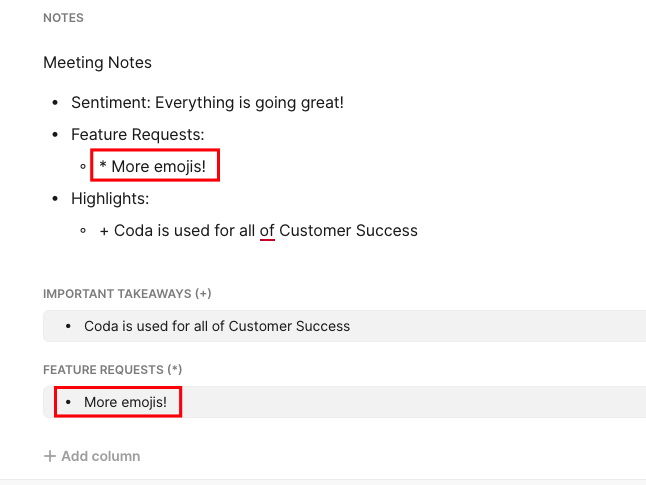Click the bullet dot before Sentiment

[x=56, y=102]
